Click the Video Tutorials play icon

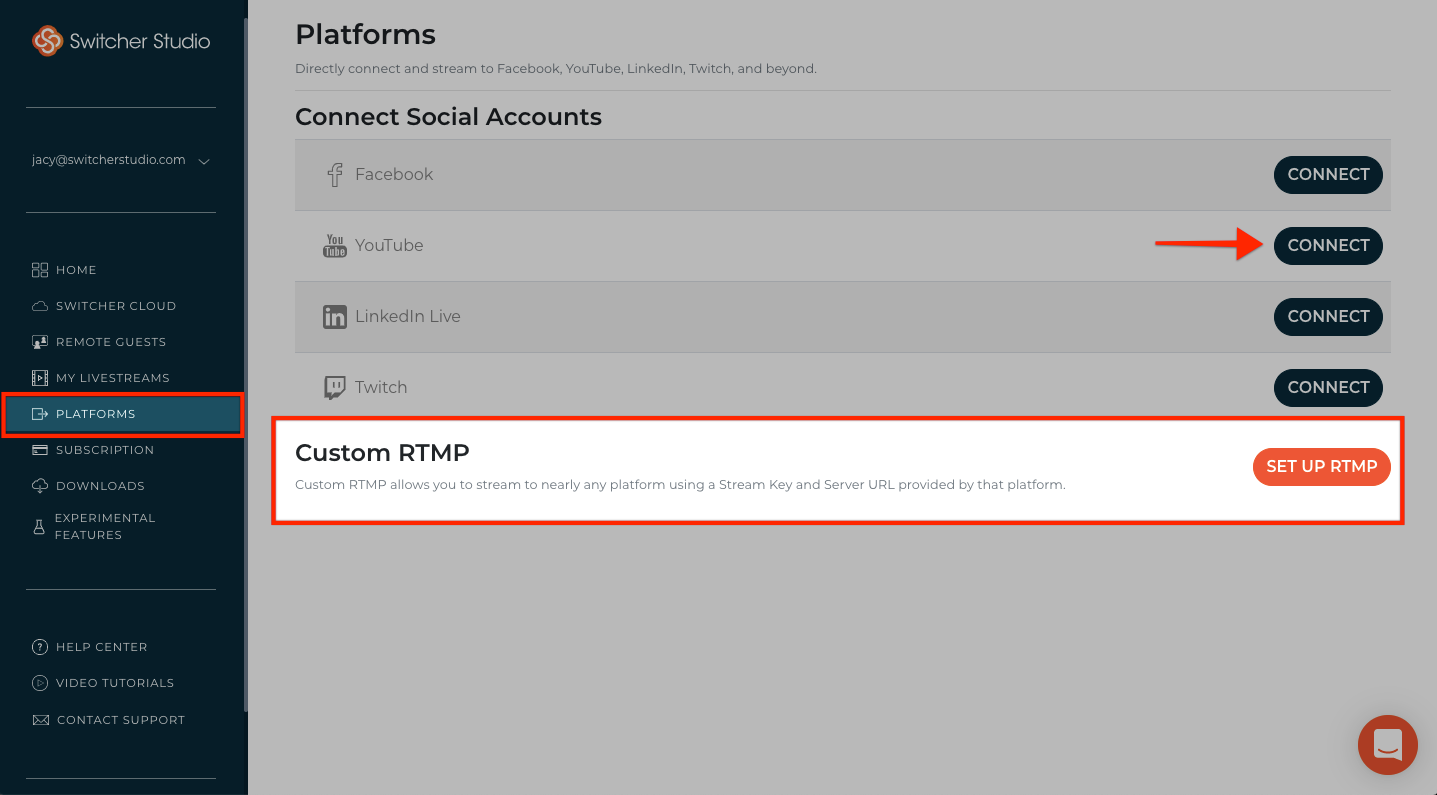(x=40, y=683)
